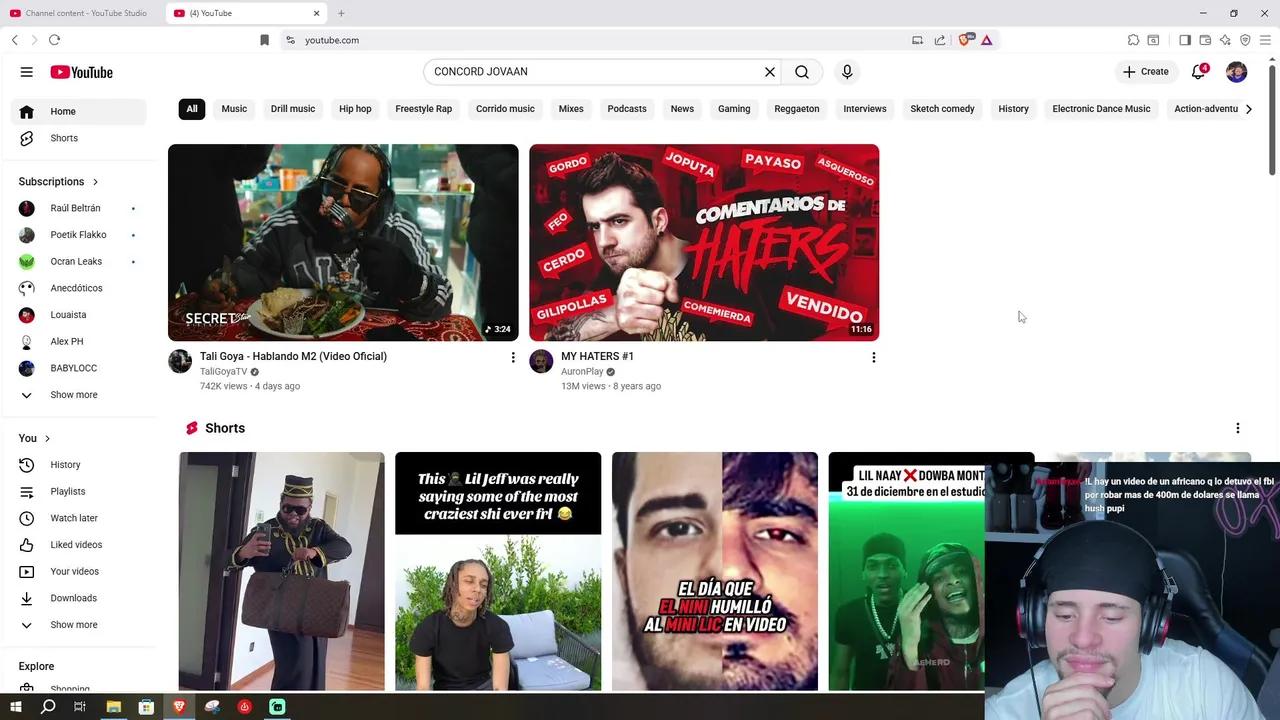The width and height of the screenshot is (1280, 720).
Task: Open History in the sidebar
Action: click(x=78, y=465)
